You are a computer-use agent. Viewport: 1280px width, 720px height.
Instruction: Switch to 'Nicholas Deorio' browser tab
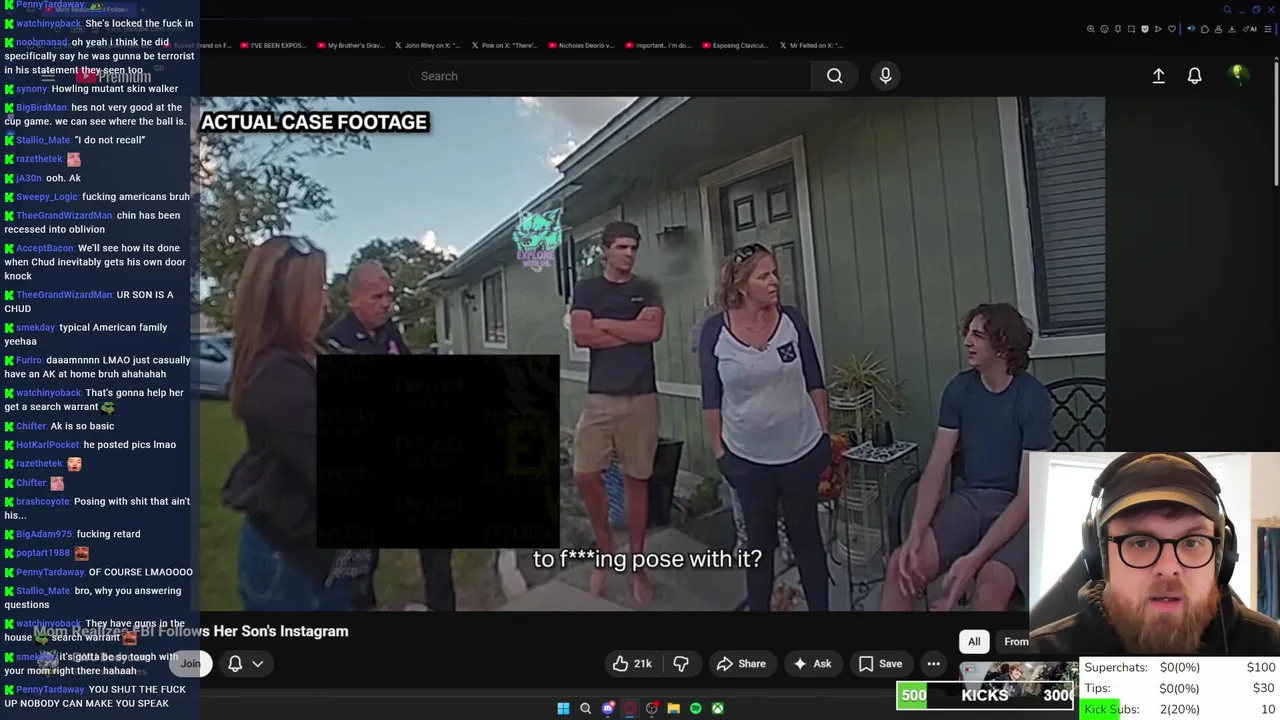point(582,45)
